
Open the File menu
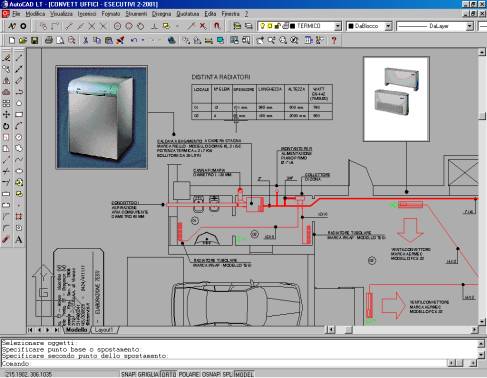(16, 14)
